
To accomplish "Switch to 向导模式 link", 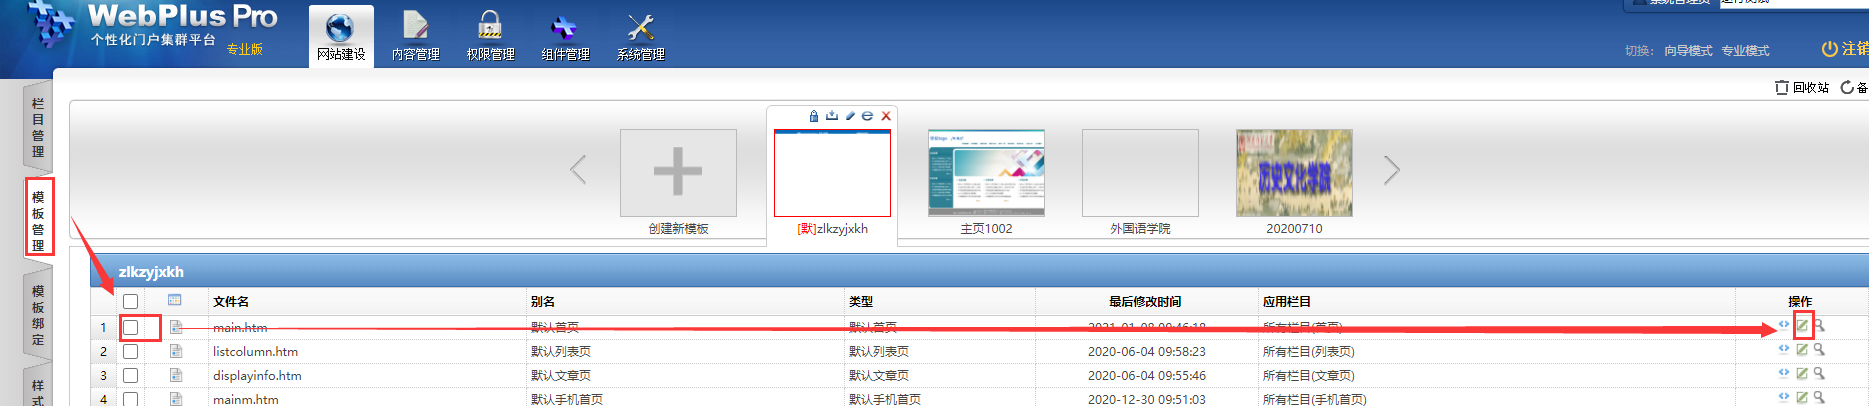I will pos(1688,51).
